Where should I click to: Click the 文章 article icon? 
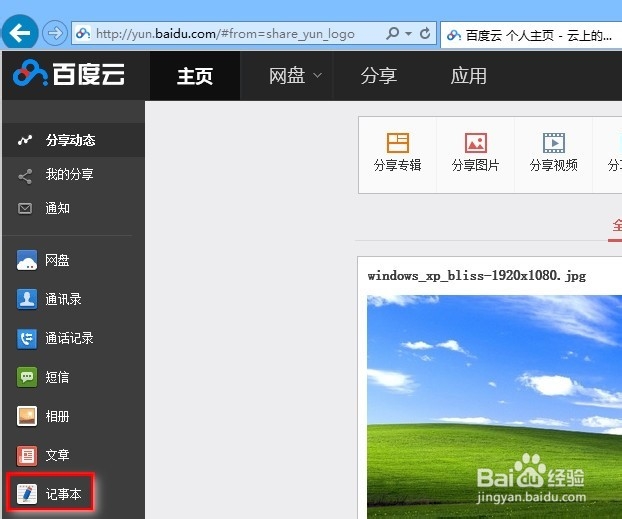click(27, 455)
